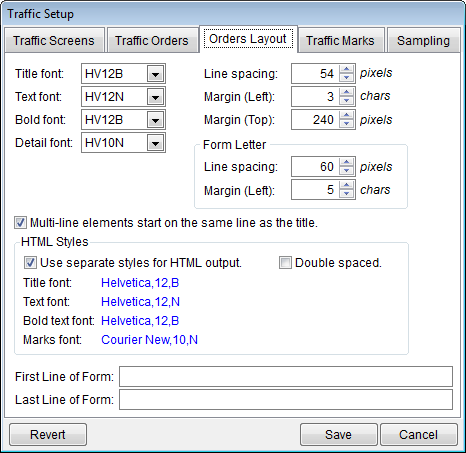The image size is (466, 453).
Task: Click the Detail font HV10N combo box
Action: 123,143
